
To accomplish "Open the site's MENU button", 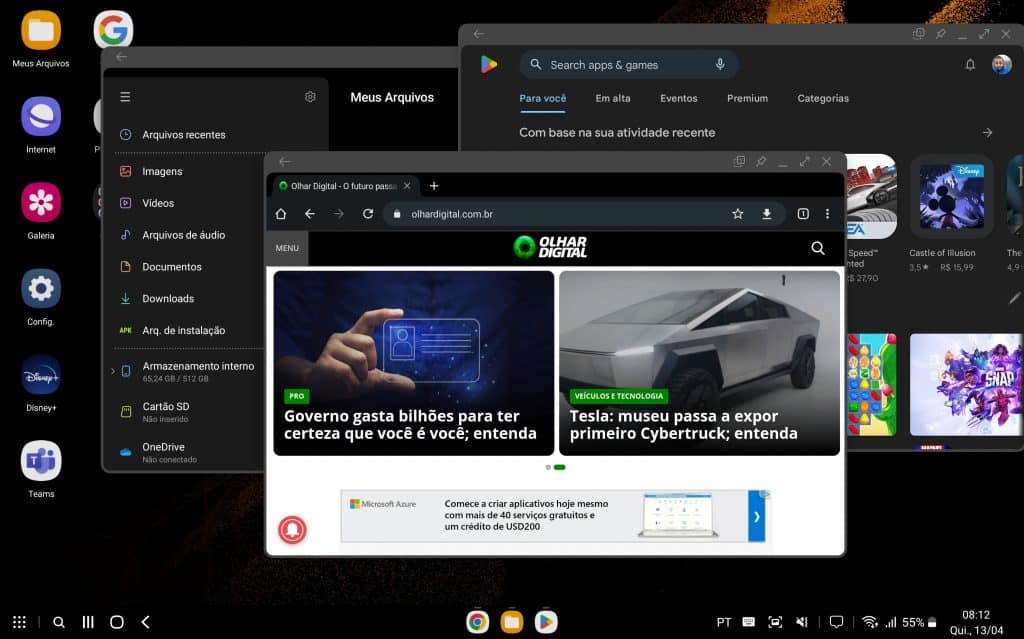I will pyautogui.click(x=287, y=248).
